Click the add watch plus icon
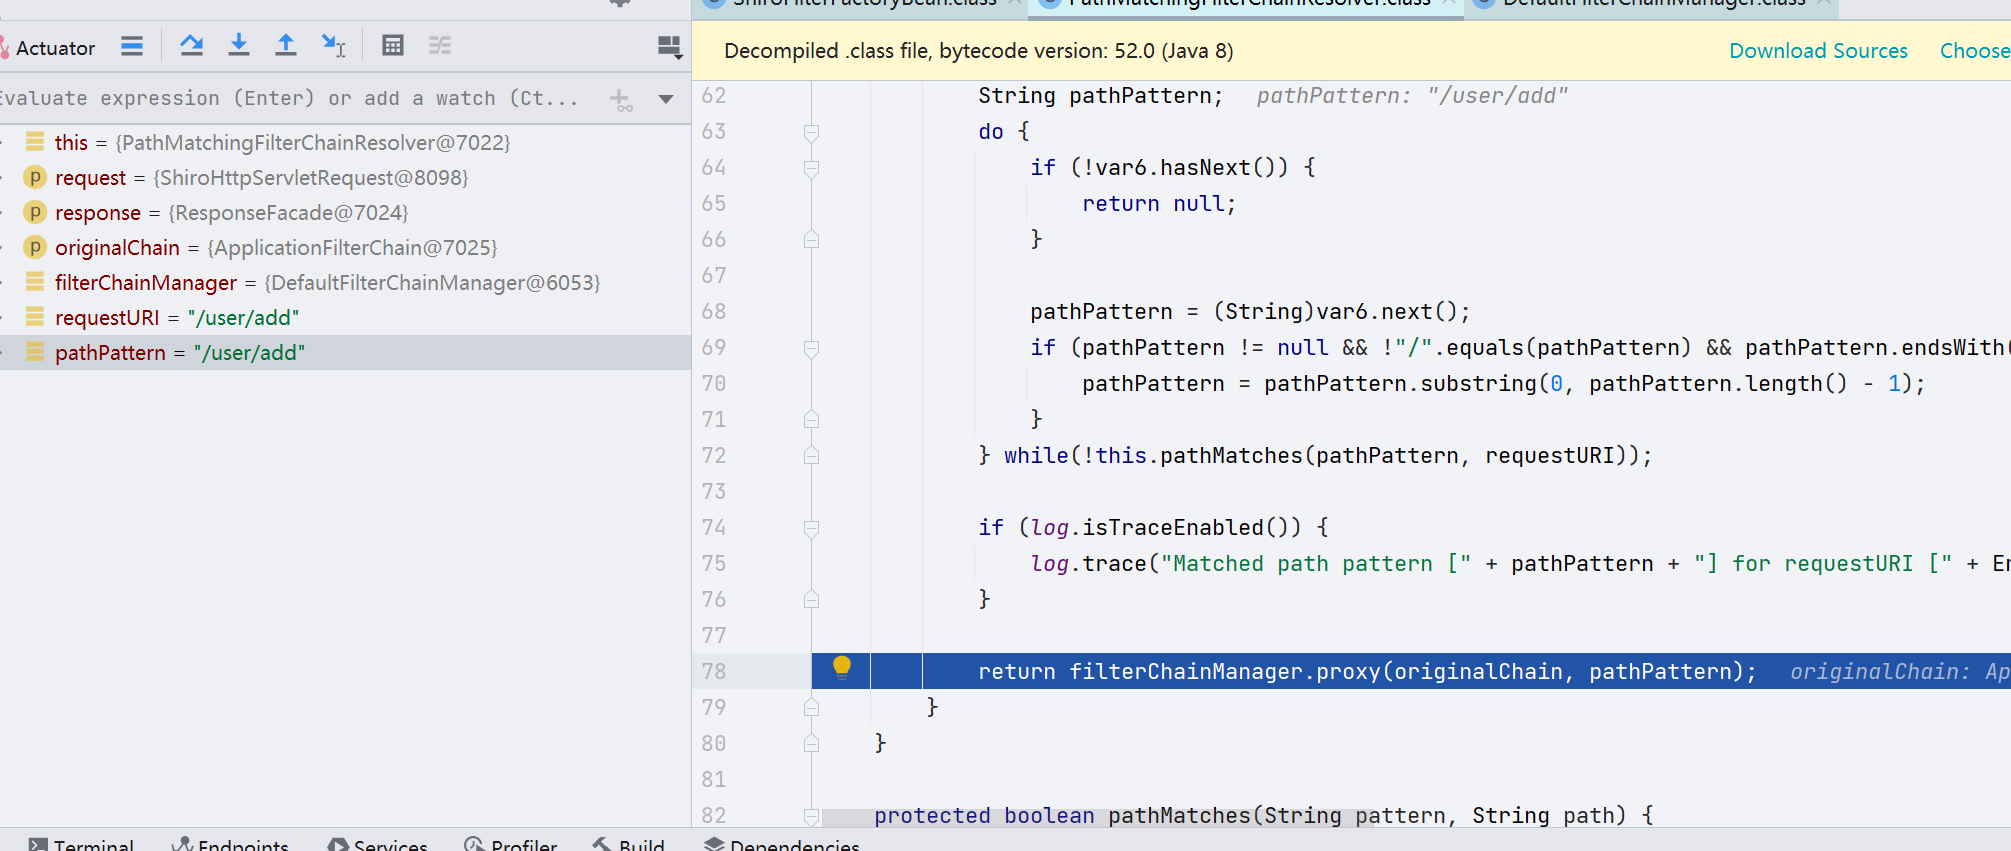Image resolution: width=2011 pixels, height=851 pixels. click(x=621, y=99)
